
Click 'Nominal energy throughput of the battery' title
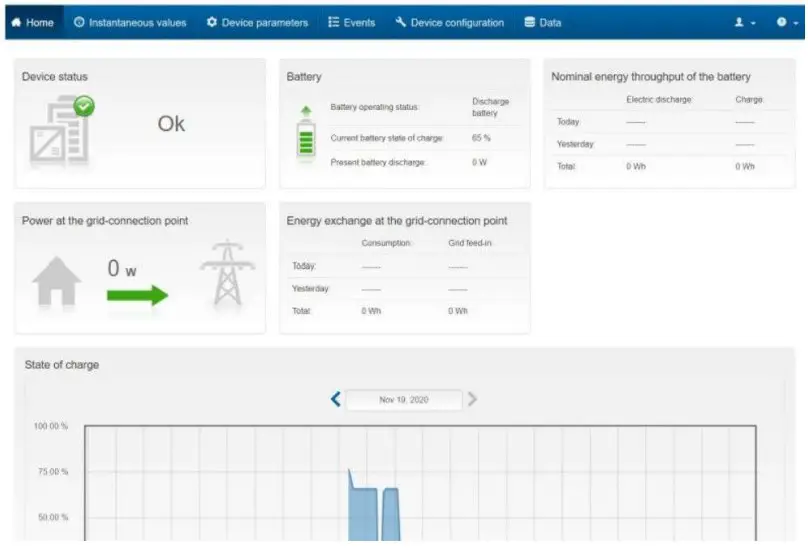651,77
